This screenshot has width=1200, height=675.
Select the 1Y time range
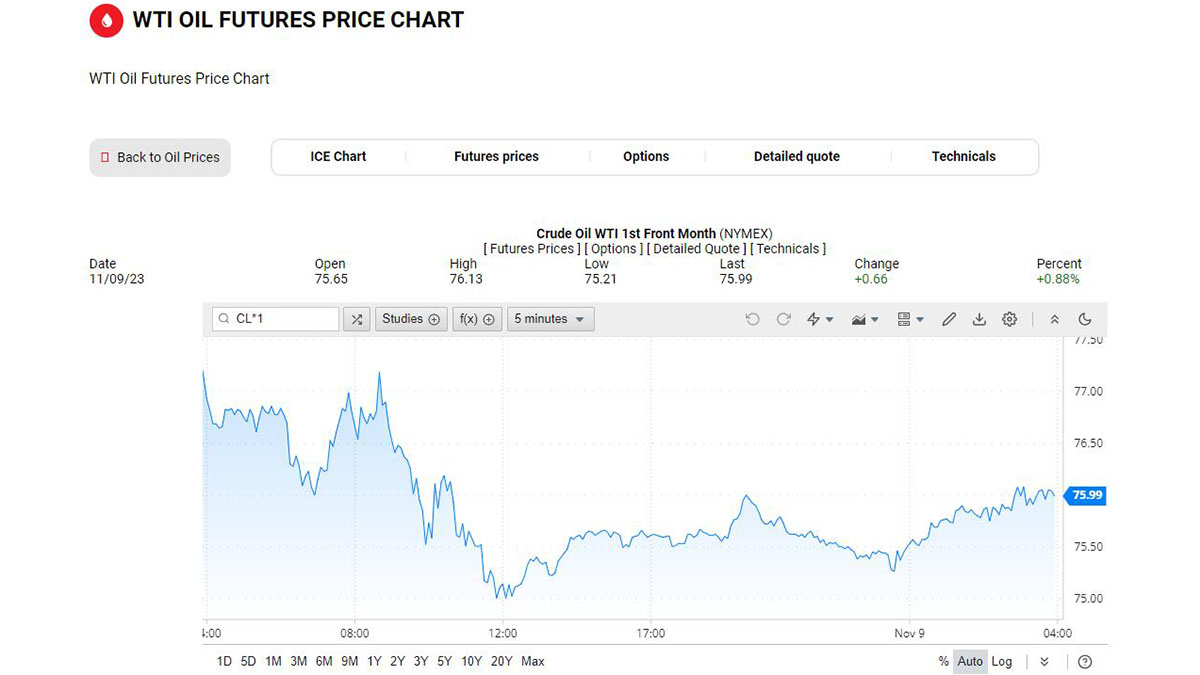pos(374,661)
